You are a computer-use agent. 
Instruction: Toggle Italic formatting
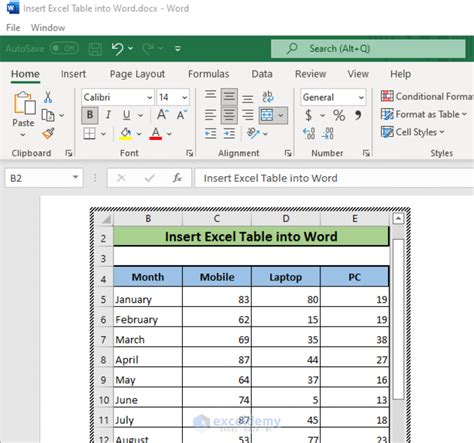(x=108, y=115)
